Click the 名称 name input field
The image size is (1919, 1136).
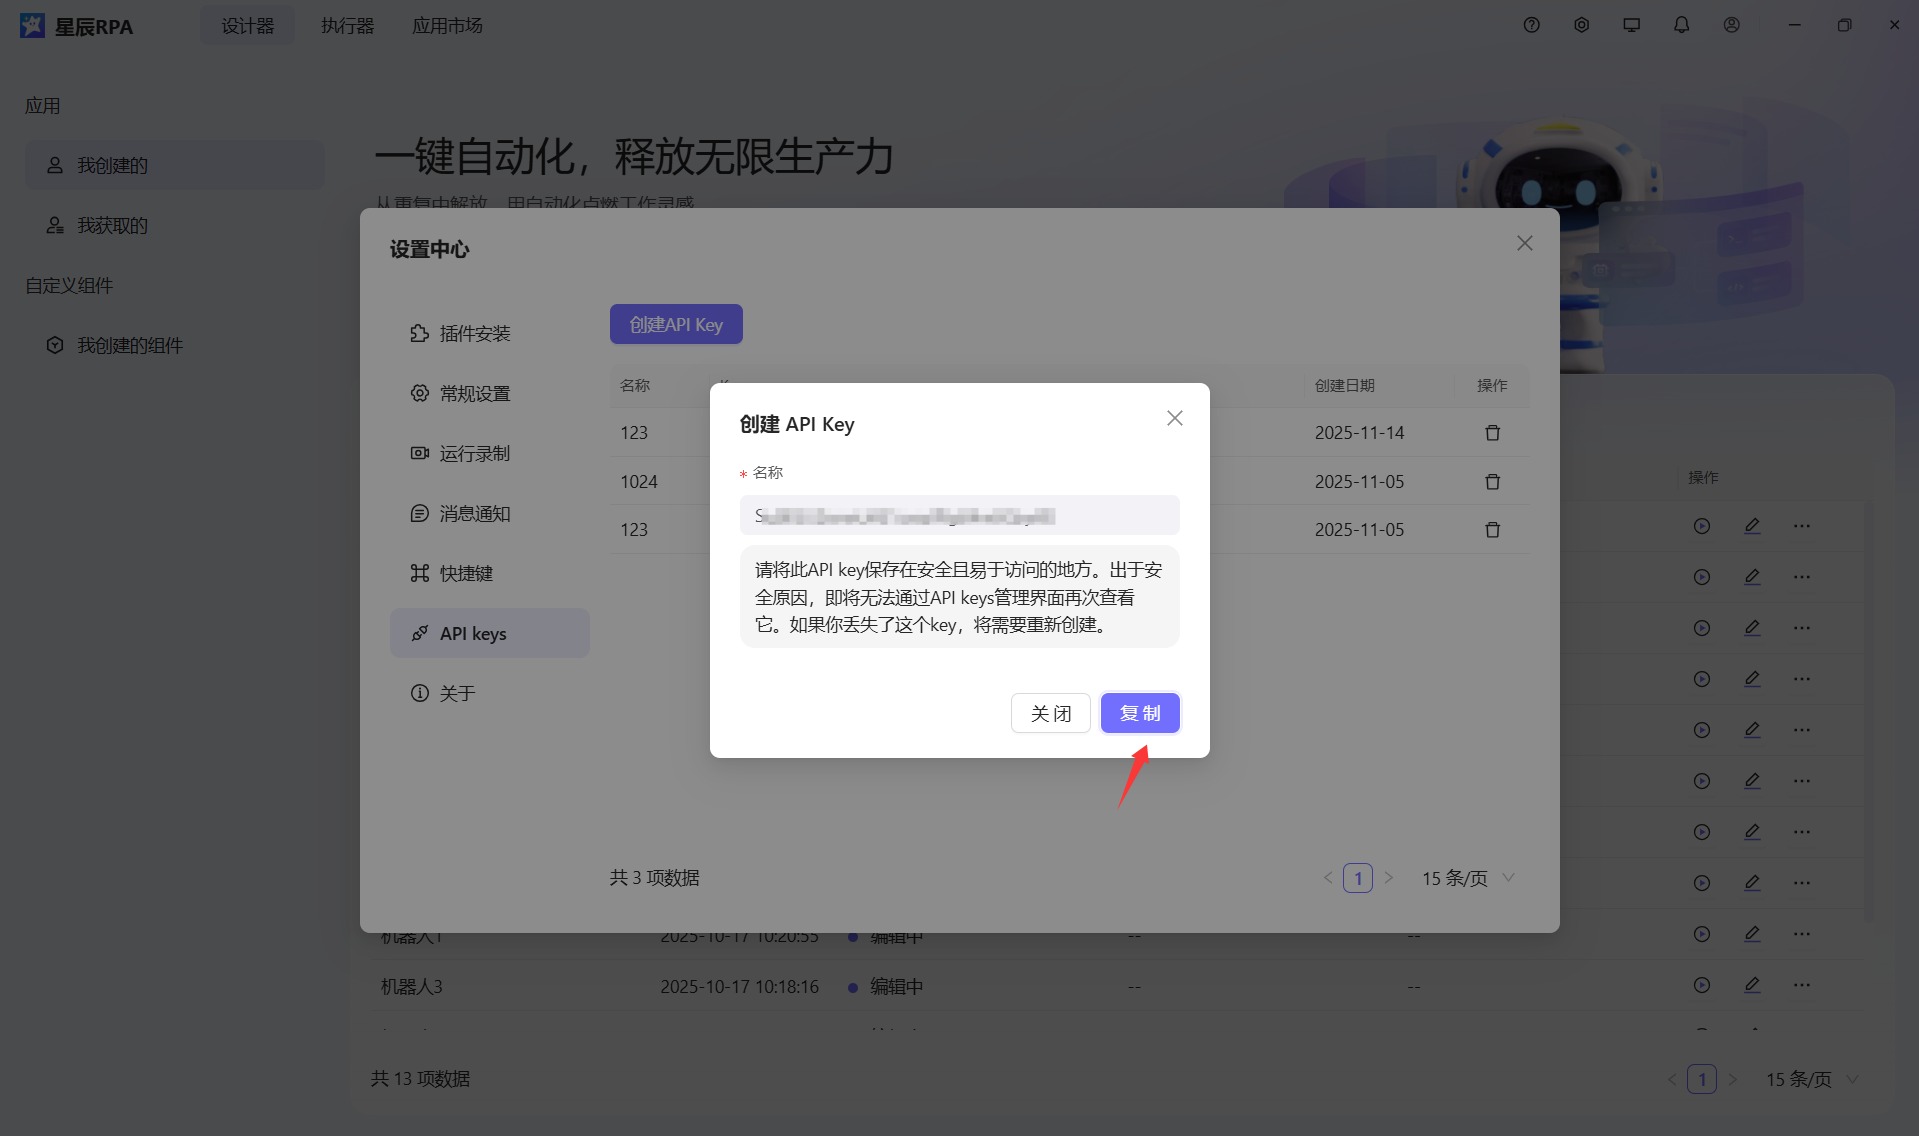click(959, 515)
